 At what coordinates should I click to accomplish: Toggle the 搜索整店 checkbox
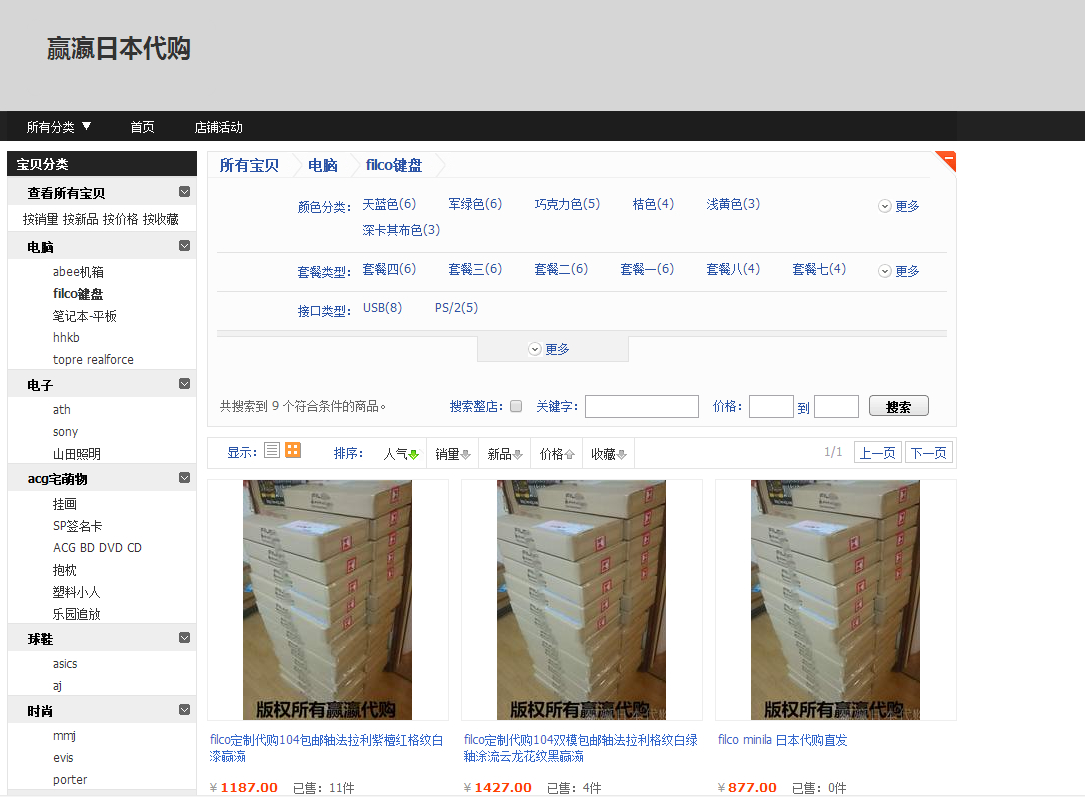point(516,406)
